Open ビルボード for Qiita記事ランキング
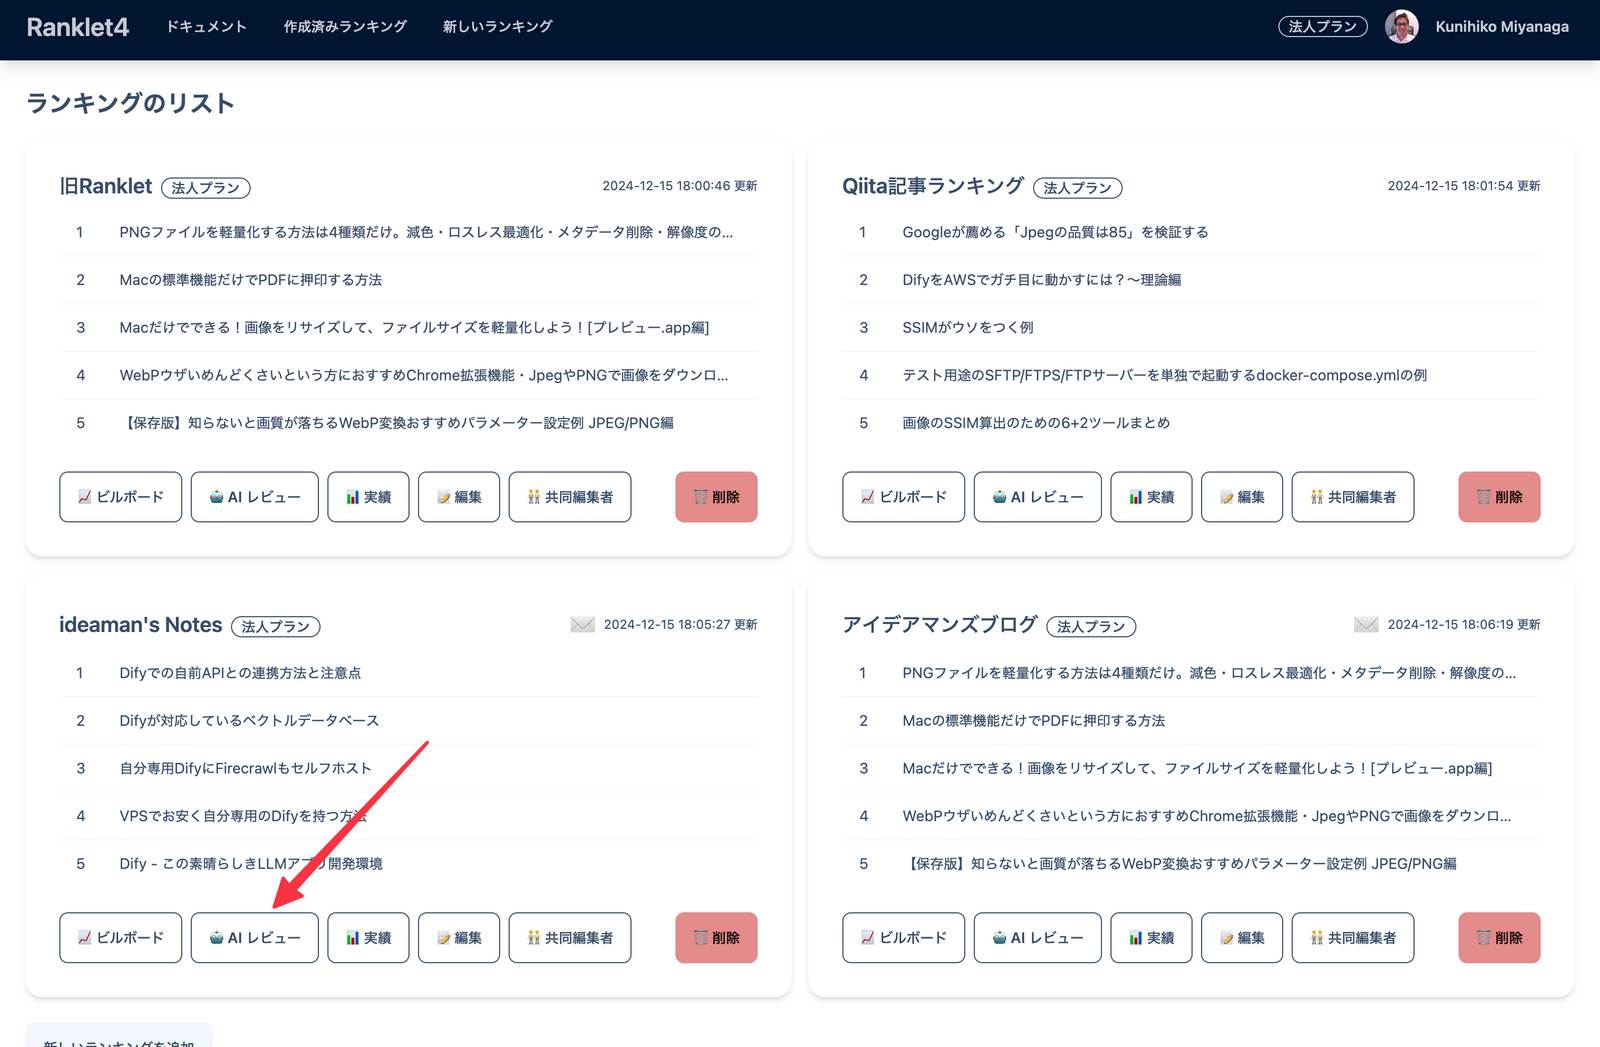This screenshot has width=1600, height=1047. (x=903, y=497)
